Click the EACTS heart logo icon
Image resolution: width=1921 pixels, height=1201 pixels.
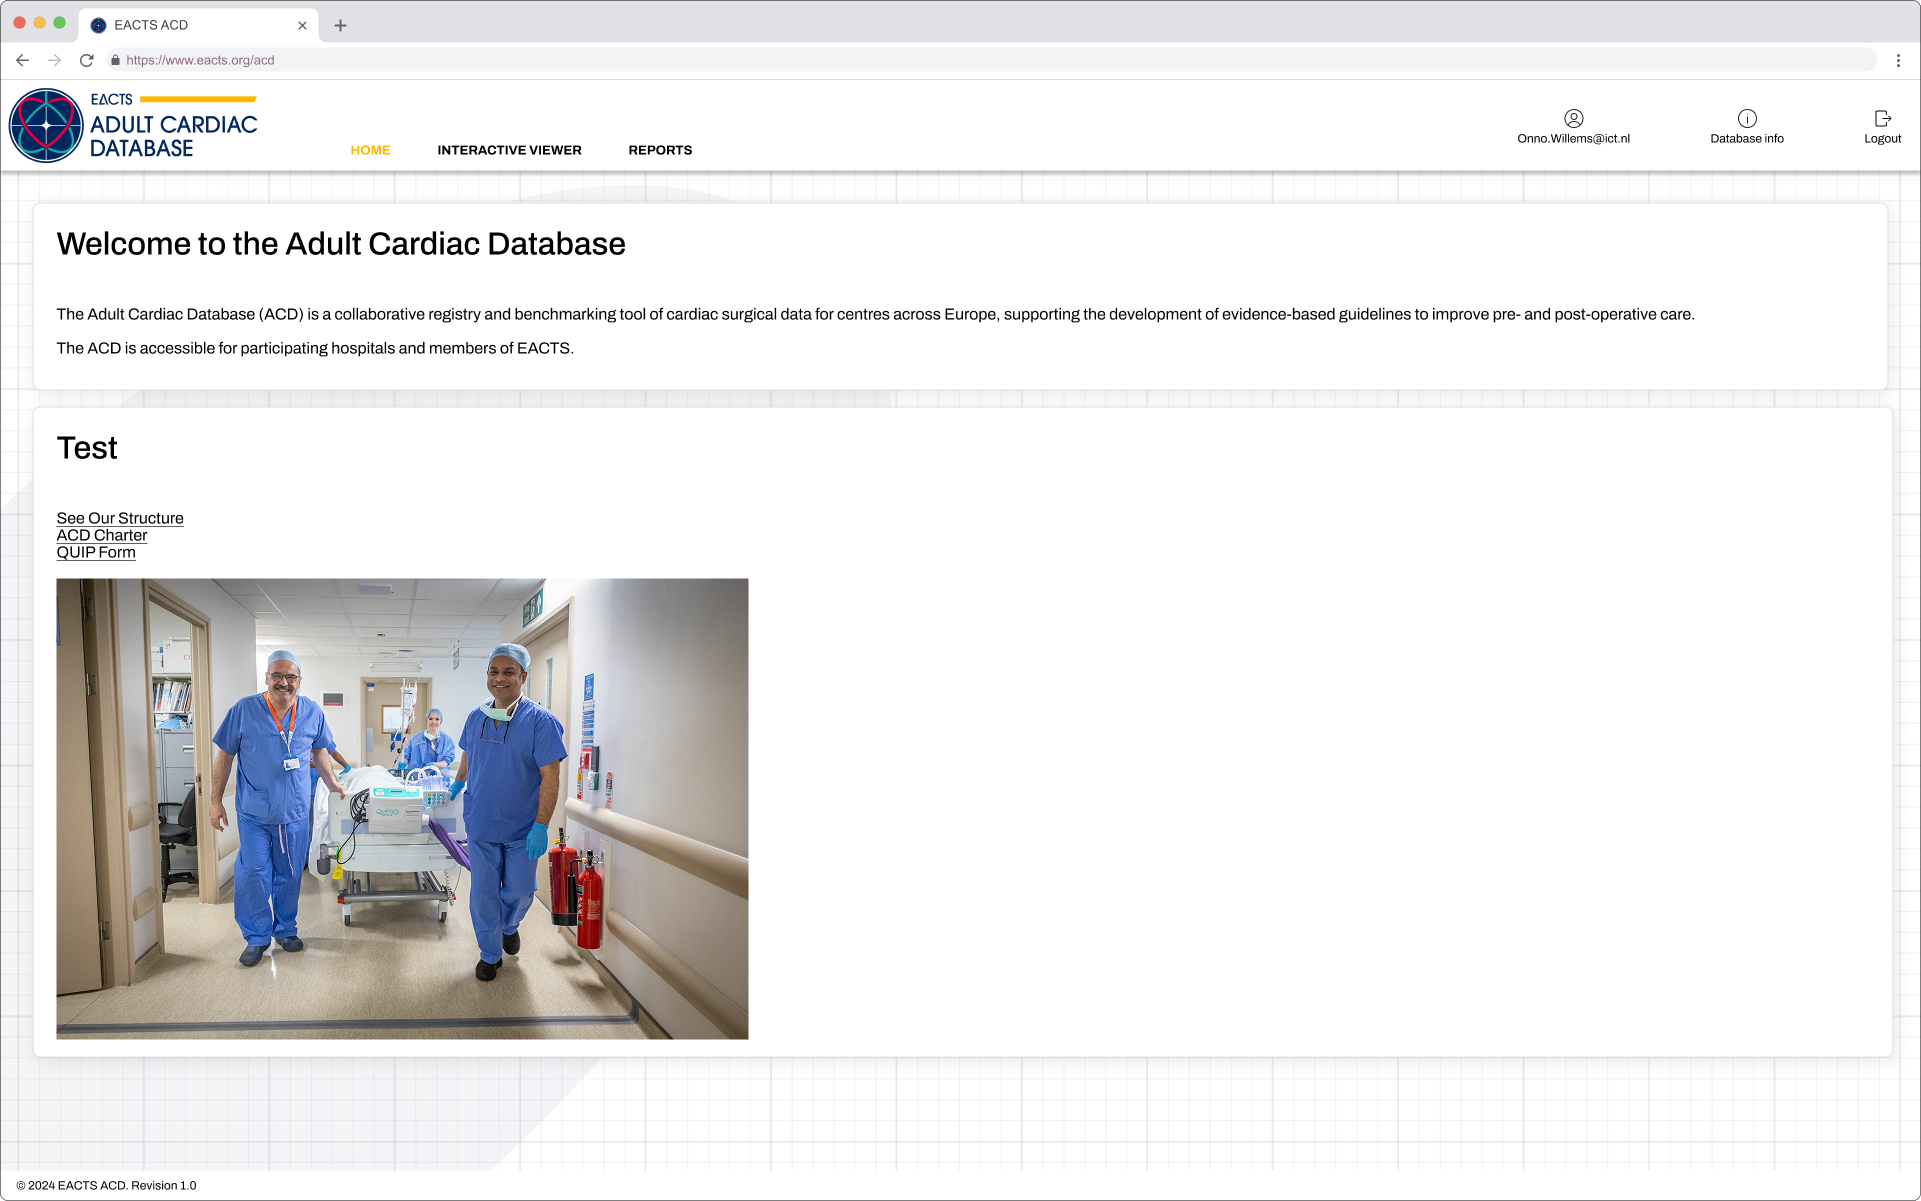[46, 126]
